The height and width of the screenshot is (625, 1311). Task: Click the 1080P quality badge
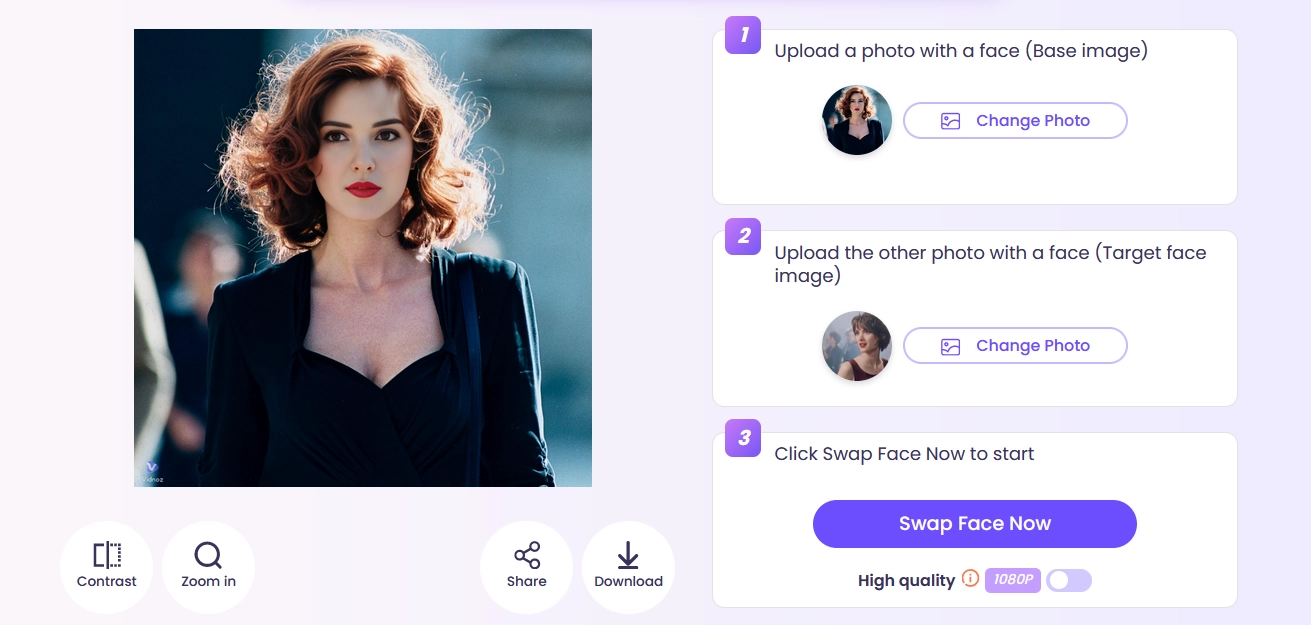1012,580
